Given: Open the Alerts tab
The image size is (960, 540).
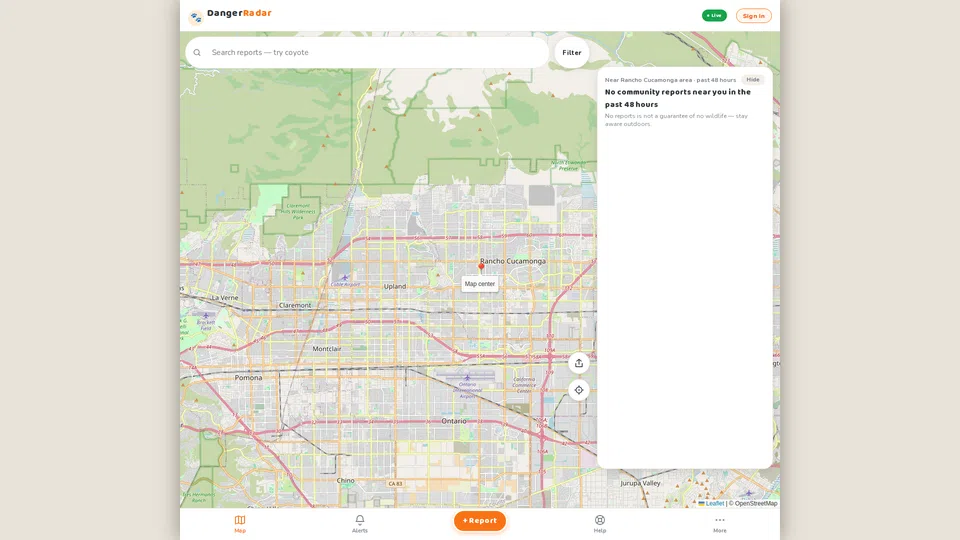Looking at the screenshot, I should point(360,524).
